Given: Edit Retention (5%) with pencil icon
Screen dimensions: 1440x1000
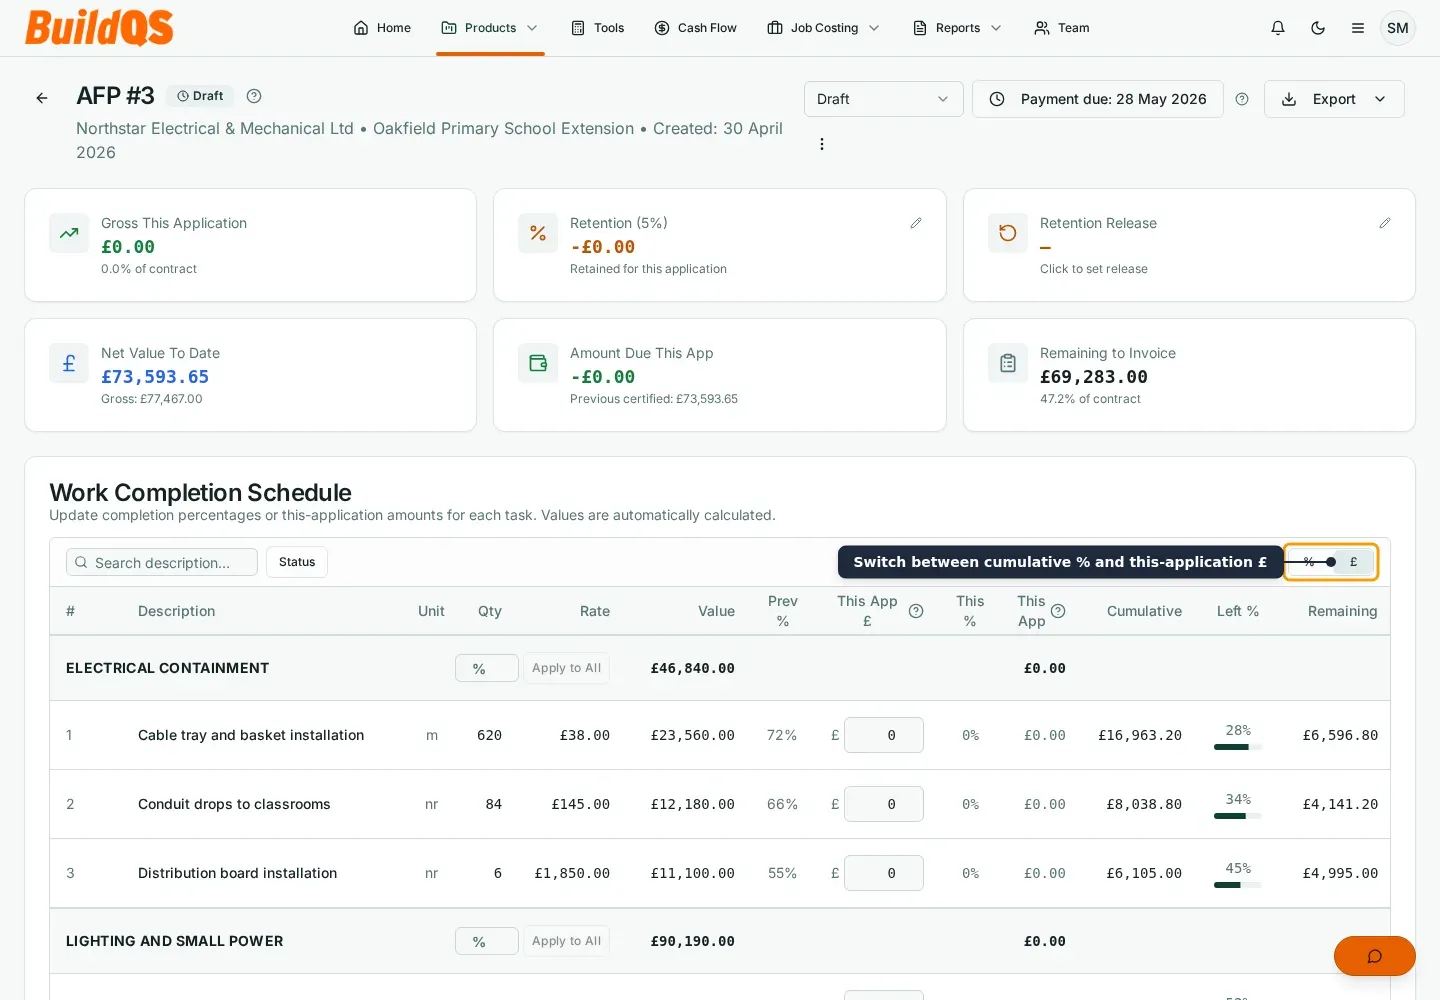Looking at the screenshot, I should pos(916,223).
